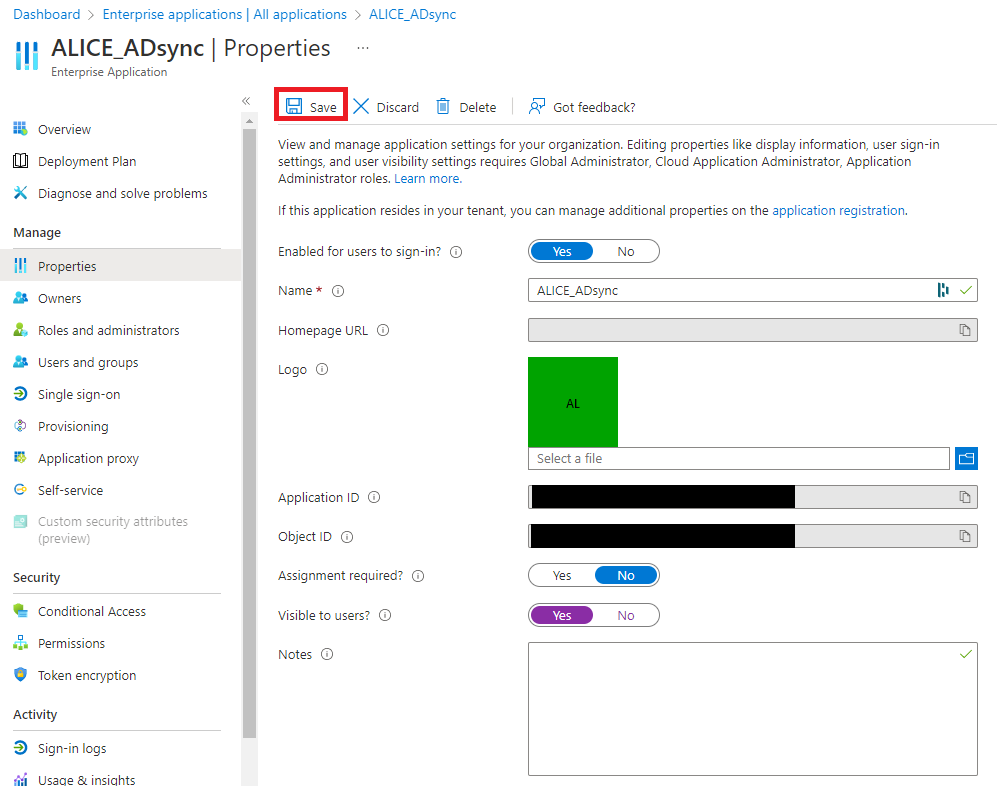Click the Single sign-on arrow icon
997x786 pixels.
point(20,394)
